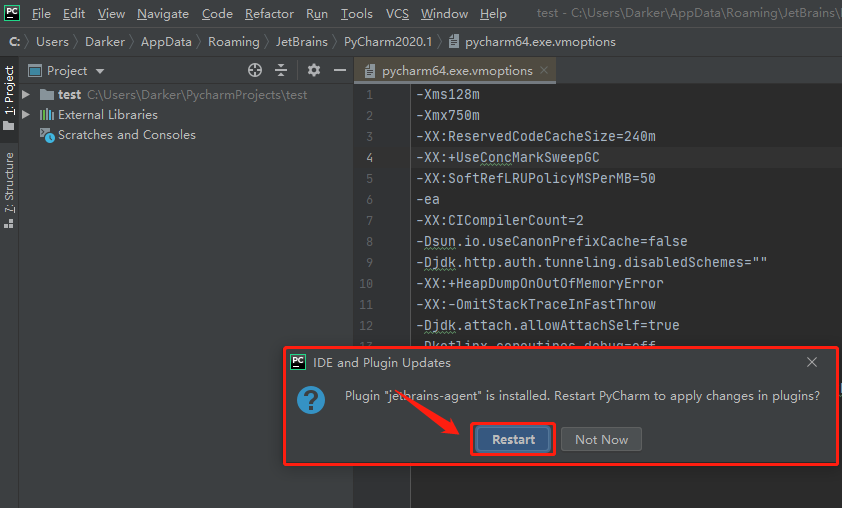The width and height of the screenshot is (842, 508).
Task: Select the pycharm64.exe.vmoptions editor tab
Action: (x=454, y=70)
